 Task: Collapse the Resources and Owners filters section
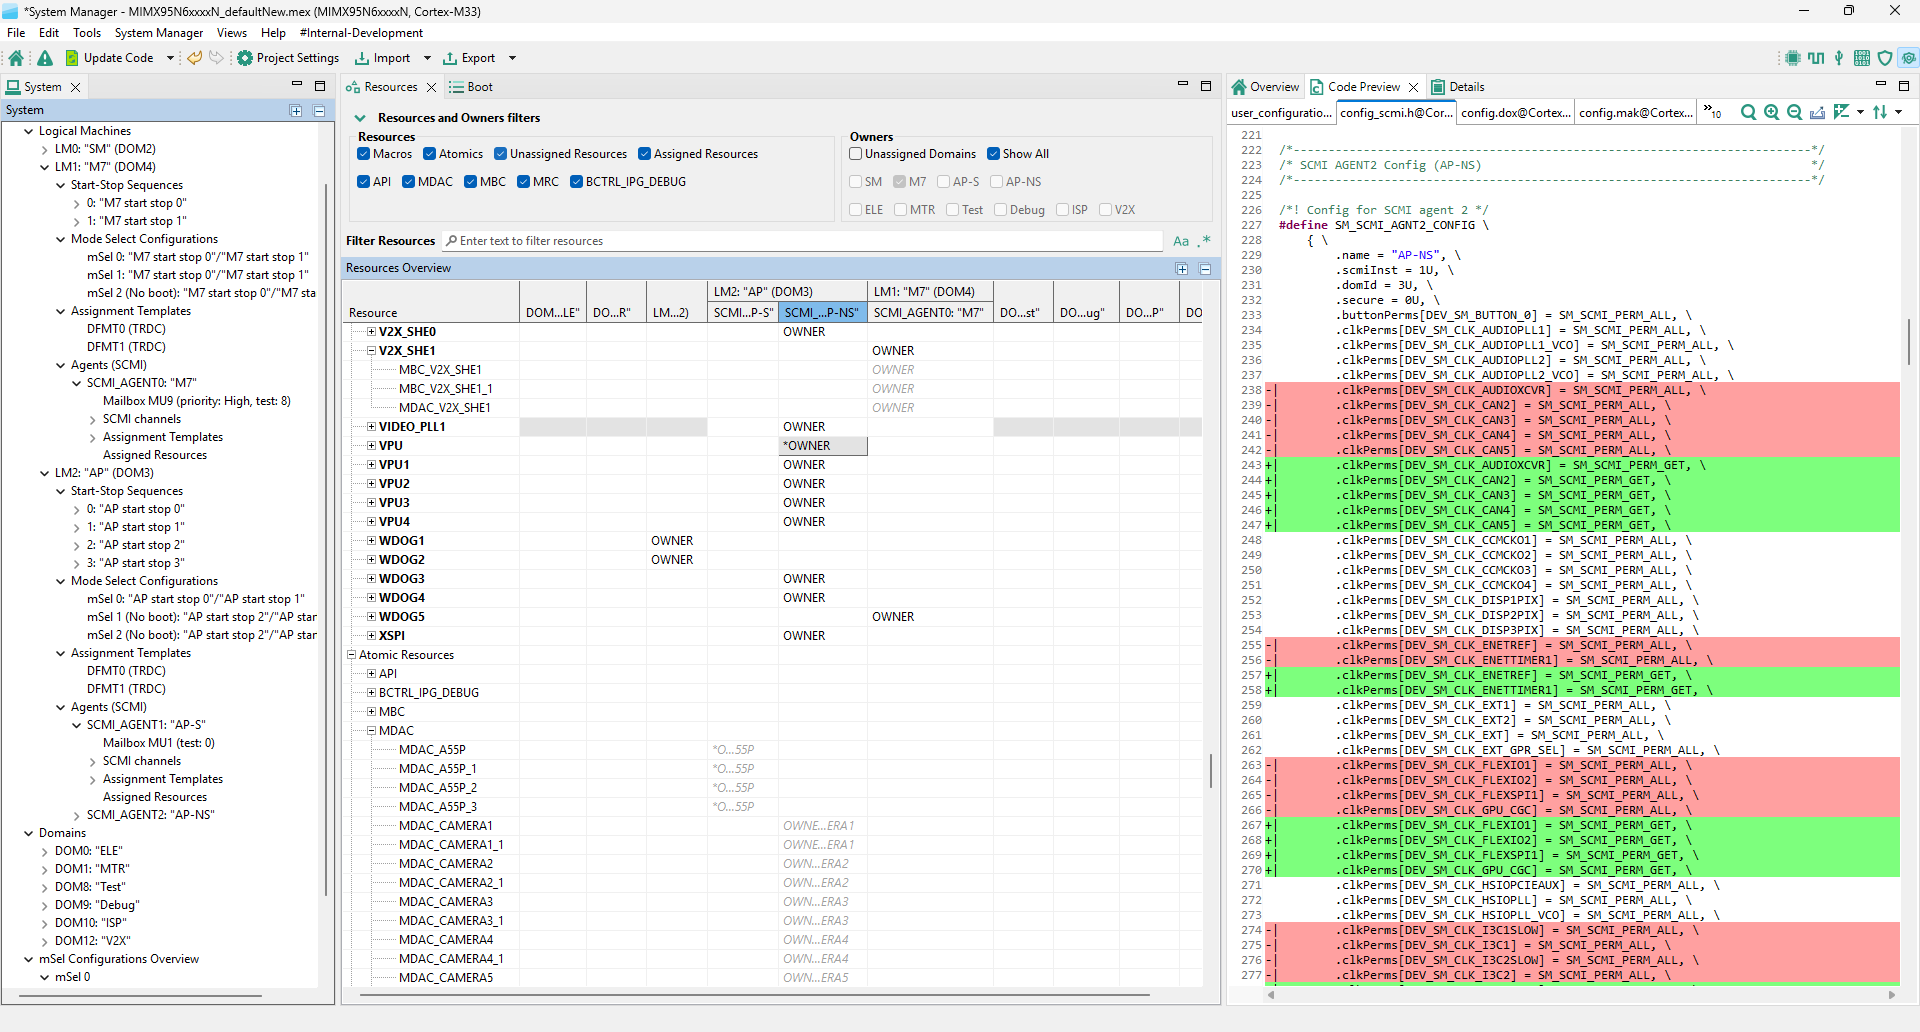(x=360, y=118)
